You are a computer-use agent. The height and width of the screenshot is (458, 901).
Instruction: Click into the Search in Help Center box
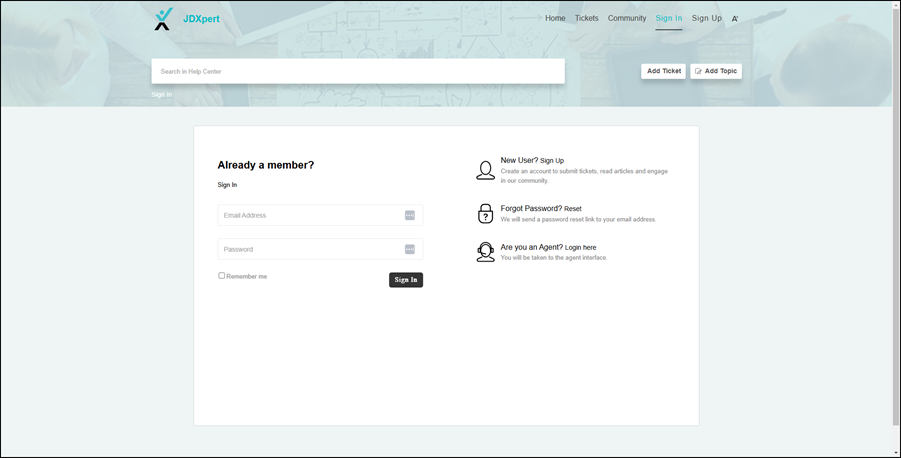[x=358, y=71]
